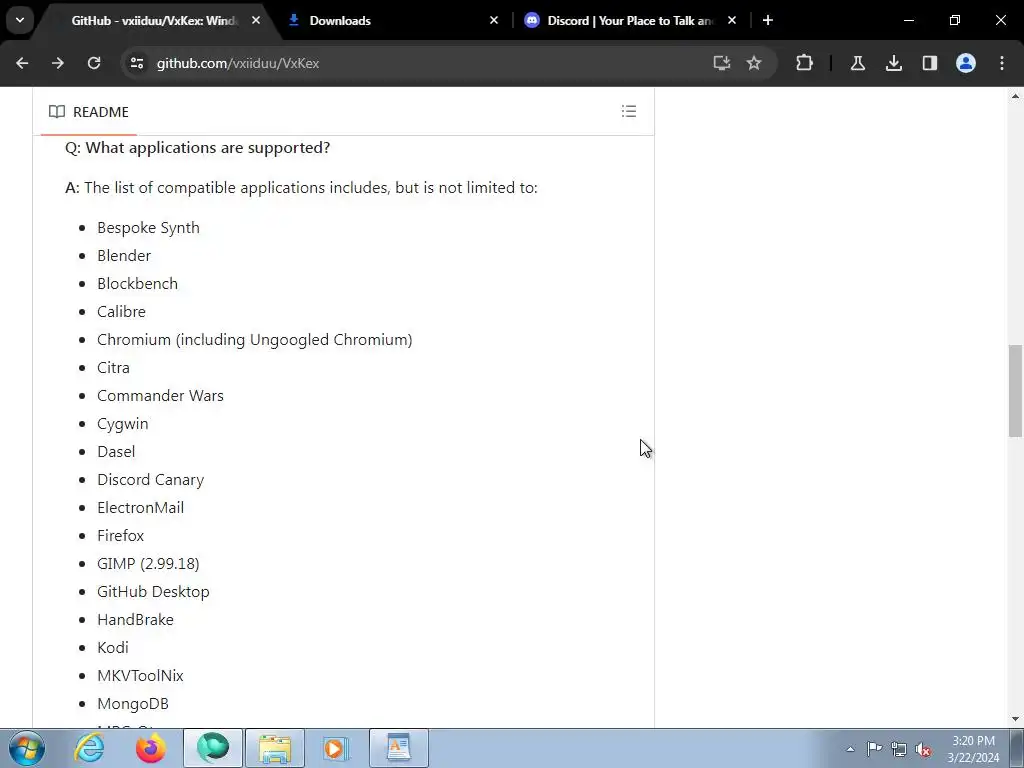View site information icon in address bar

[137, 63]
